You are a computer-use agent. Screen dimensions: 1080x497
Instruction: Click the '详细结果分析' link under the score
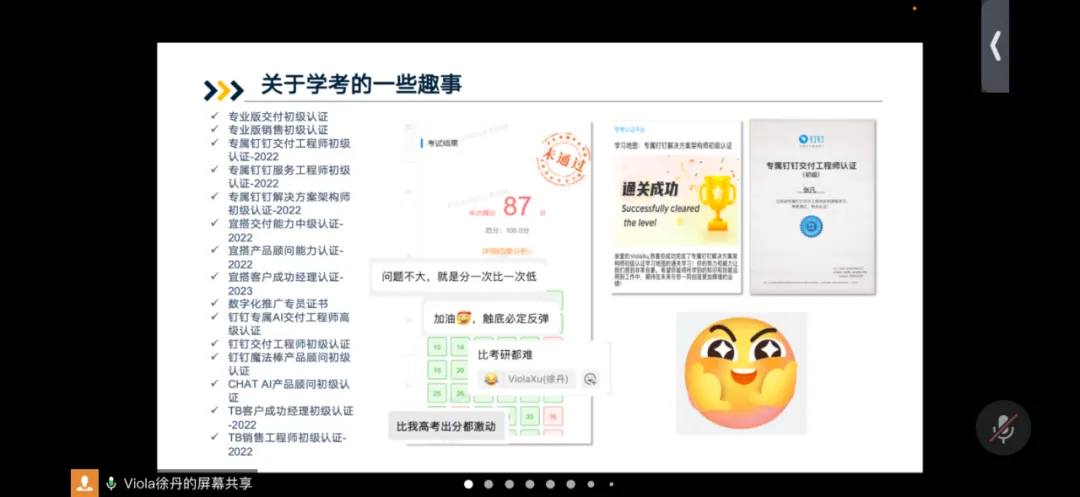[x=508, y=251]
